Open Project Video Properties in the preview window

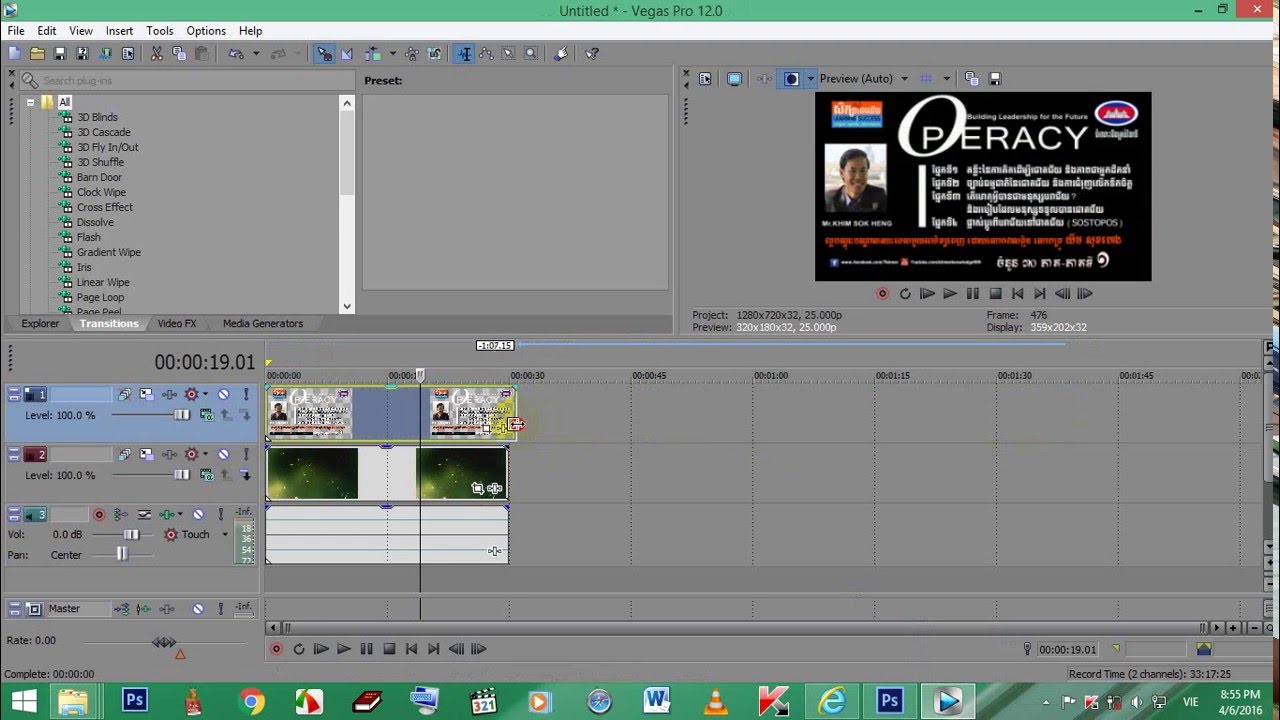(x=704, y=78)
